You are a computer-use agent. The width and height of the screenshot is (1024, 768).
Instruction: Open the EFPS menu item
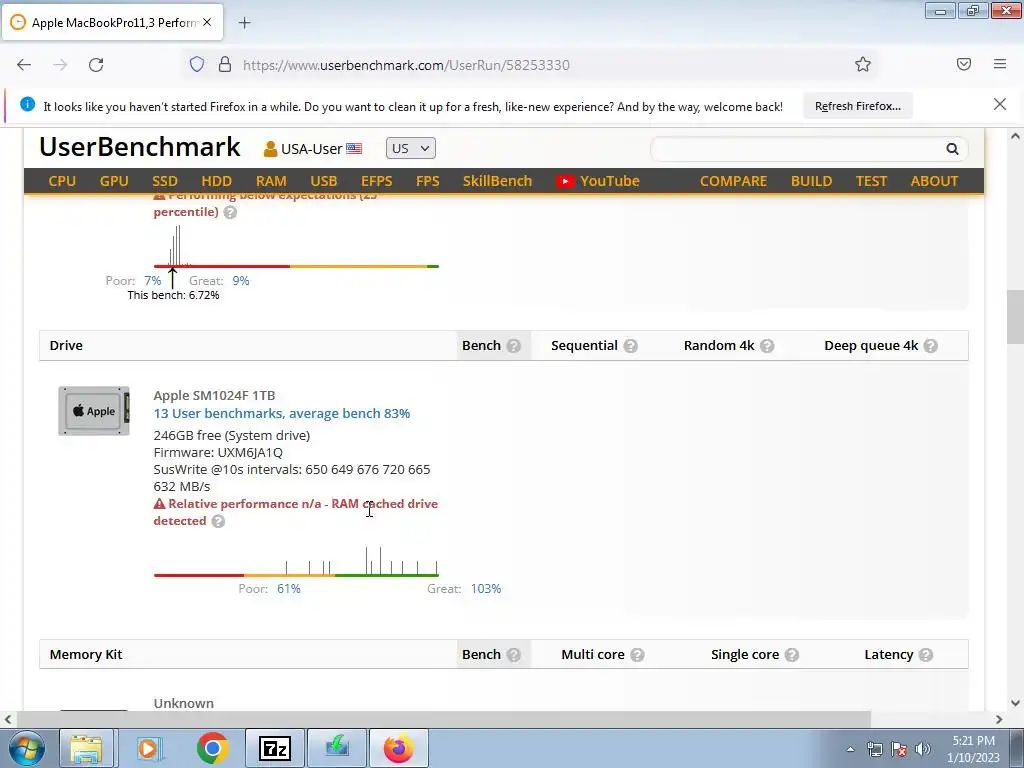tap(377, 181)
